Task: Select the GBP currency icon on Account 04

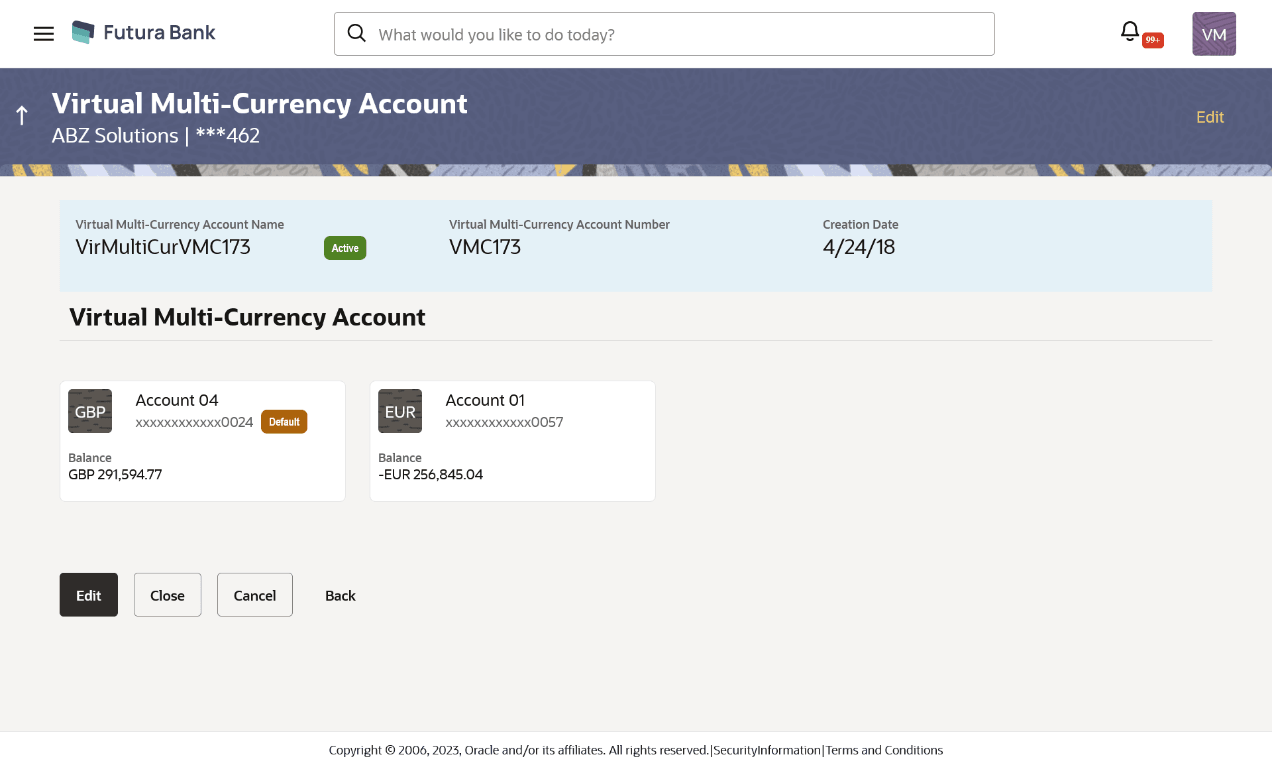Action: point(90,411)
